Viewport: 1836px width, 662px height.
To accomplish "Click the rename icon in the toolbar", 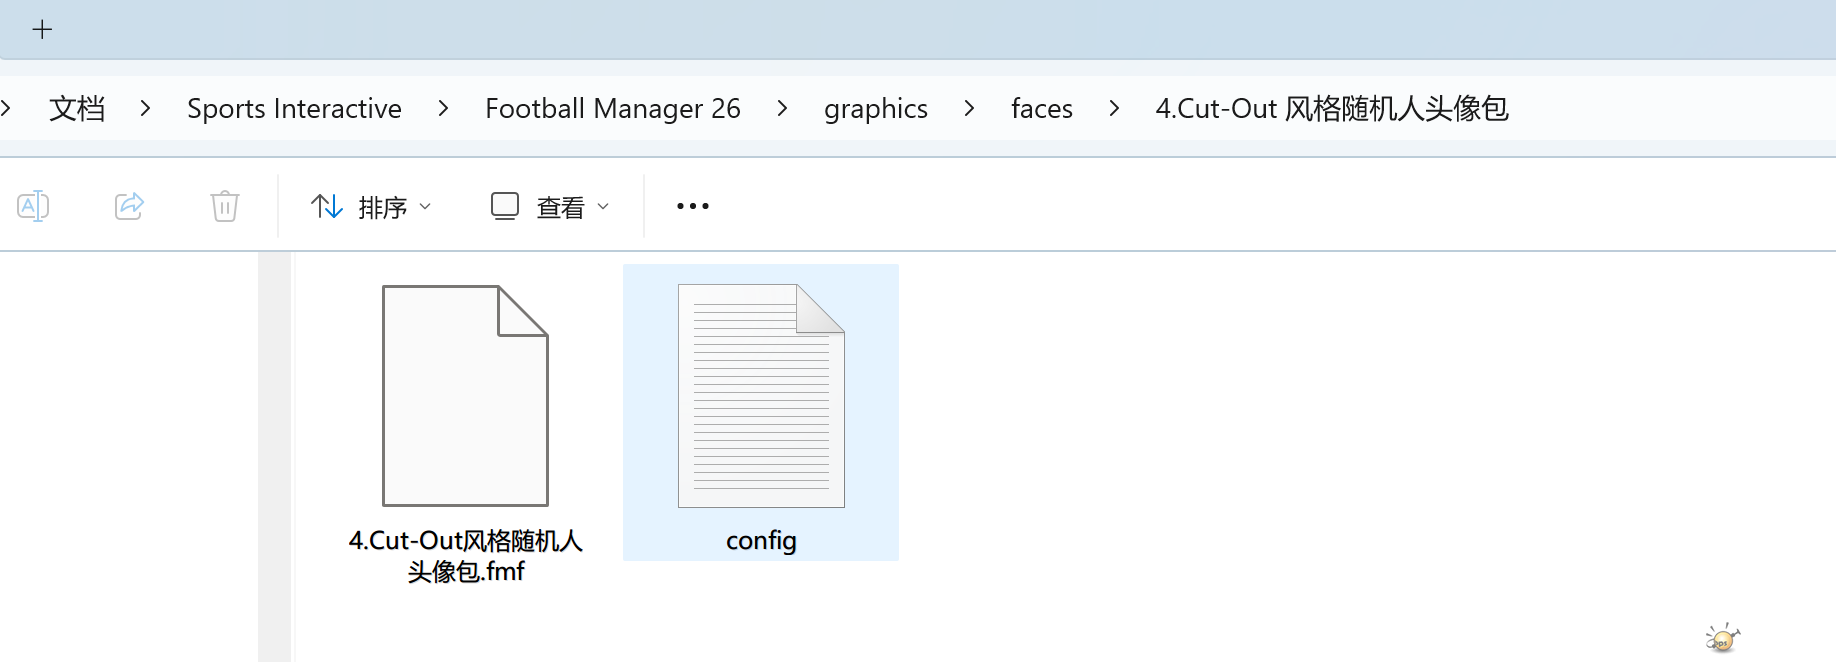I will 33,206.
